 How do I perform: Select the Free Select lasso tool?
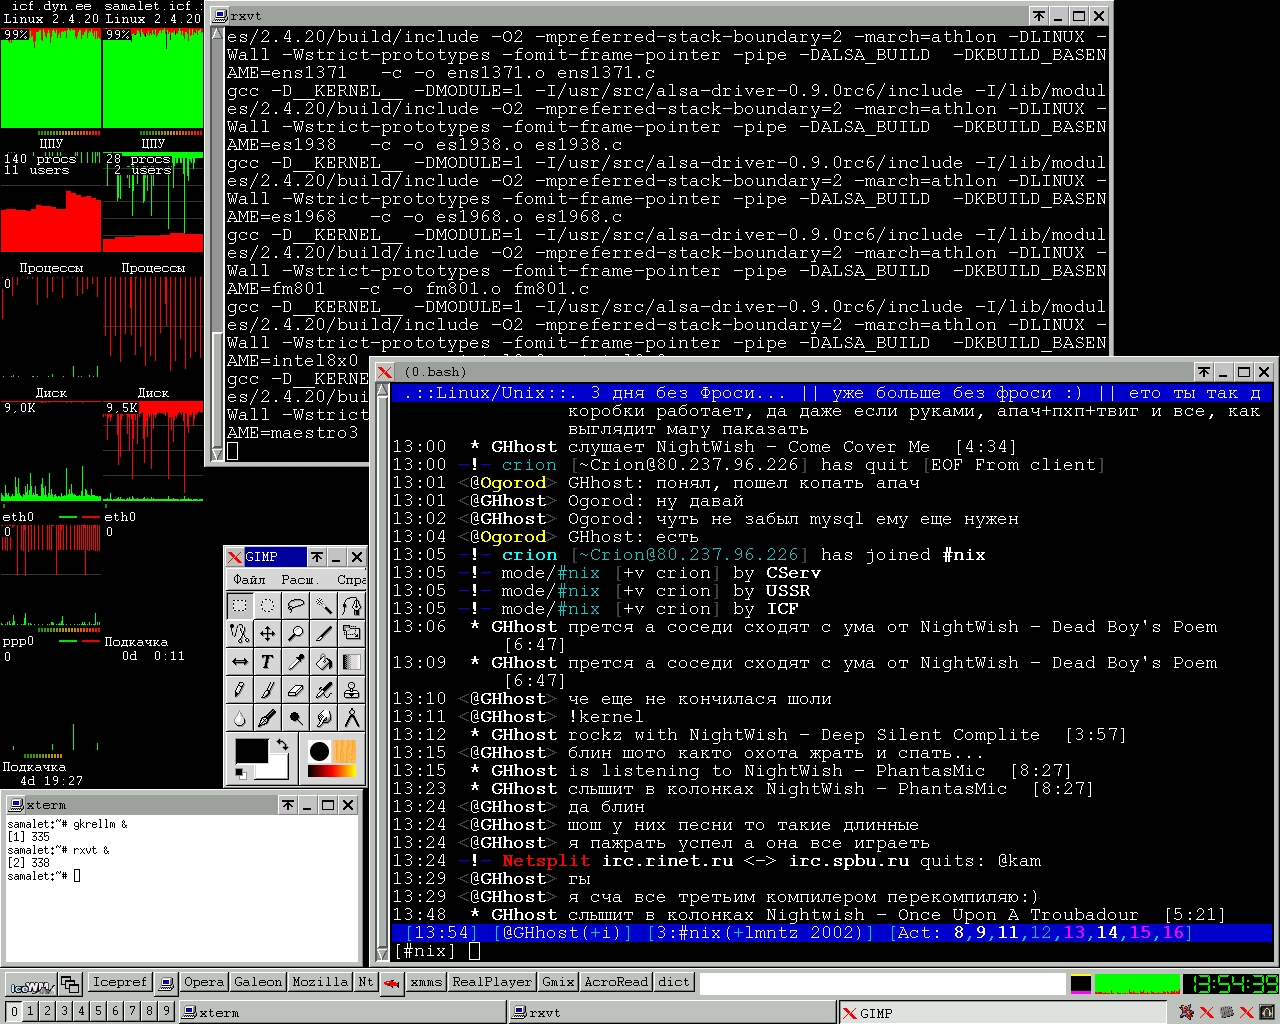pos(296,605)
